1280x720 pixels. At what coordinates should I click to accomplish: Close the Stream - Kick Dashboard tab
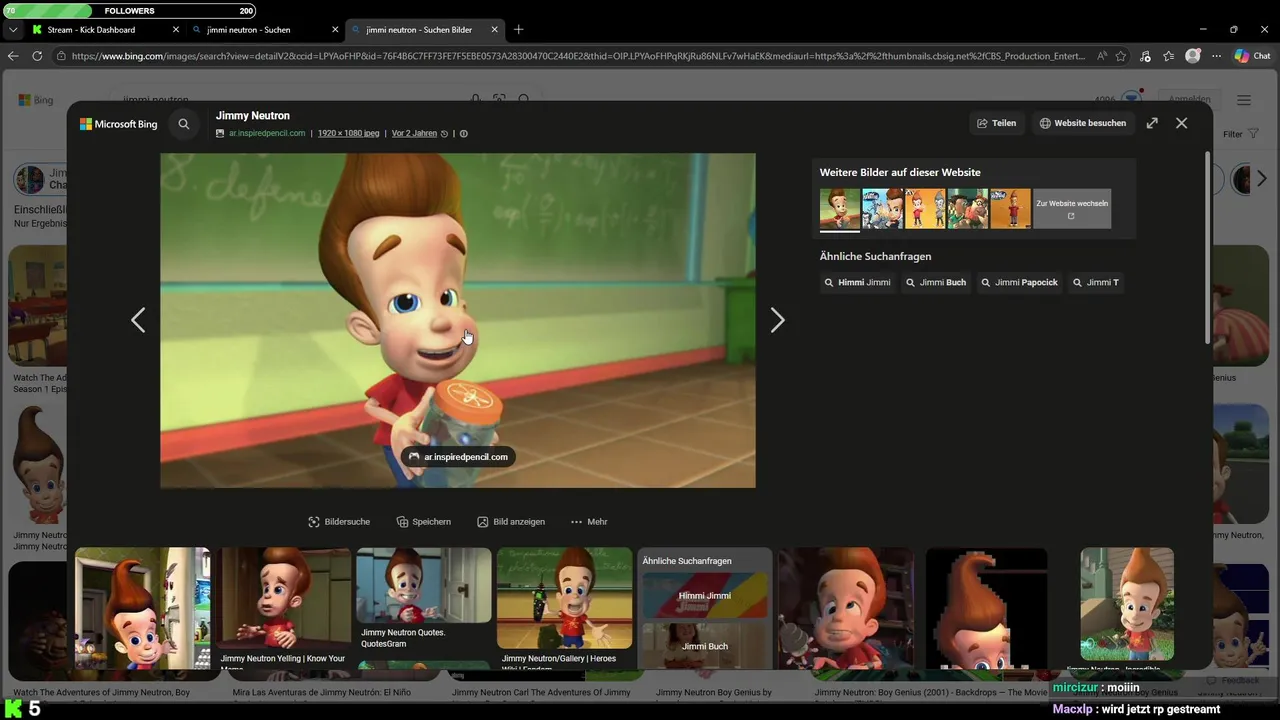point(176,30)
